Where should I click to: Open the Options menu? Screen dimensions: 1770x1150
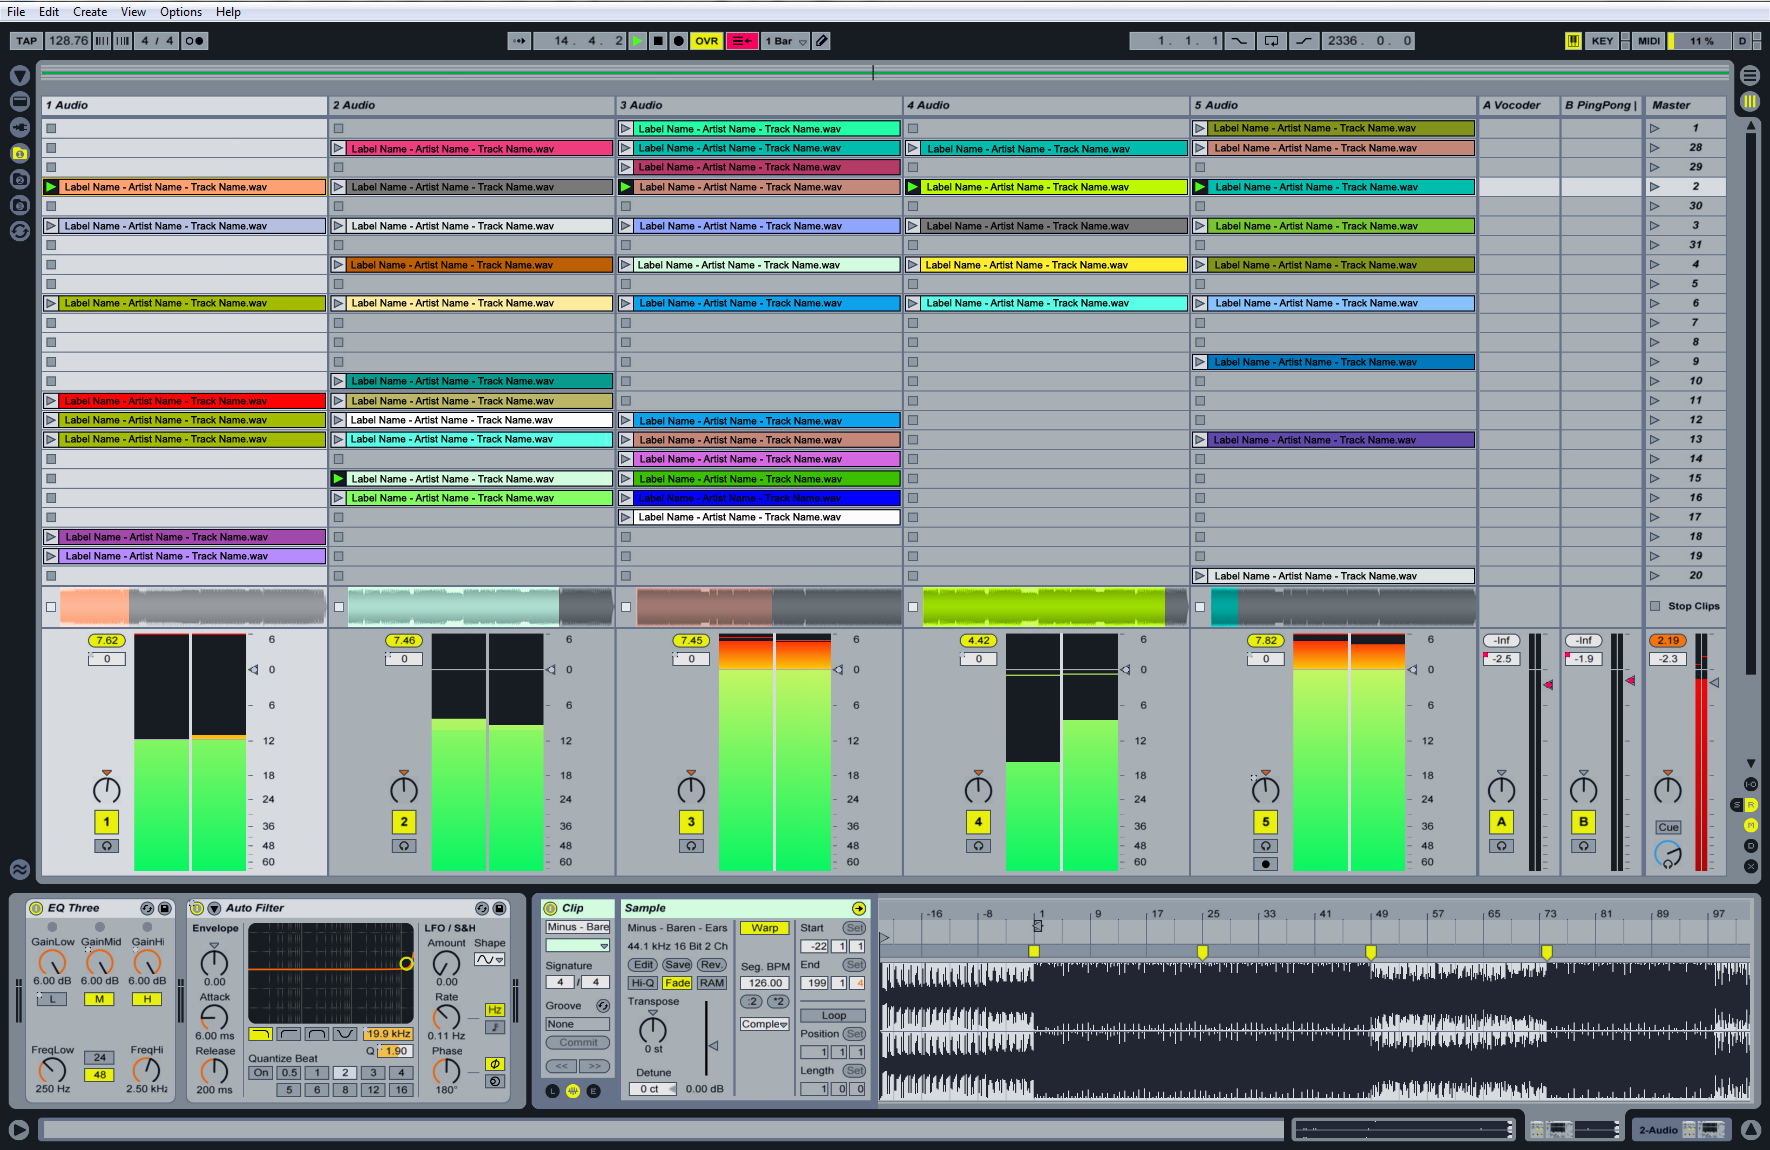coord(181,12)
